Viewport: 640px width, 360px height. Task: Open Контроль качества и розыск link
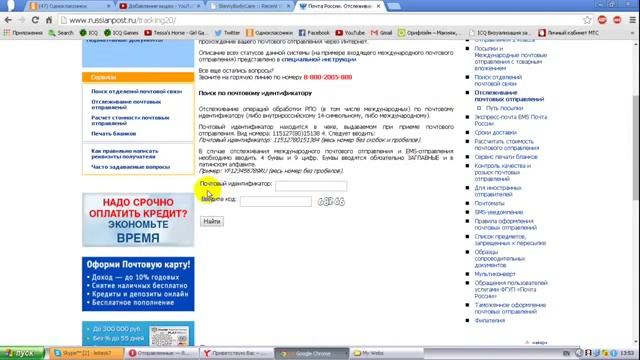[502, 172]
